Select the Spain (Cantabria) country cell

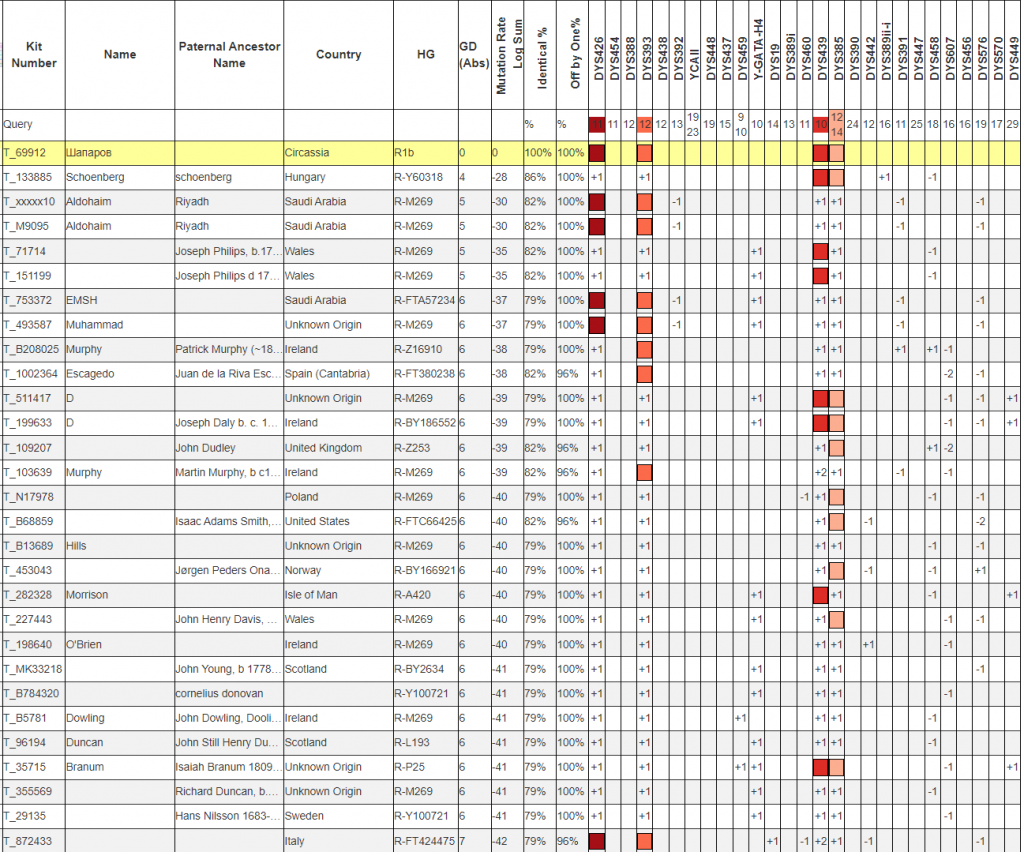[327, 374]
